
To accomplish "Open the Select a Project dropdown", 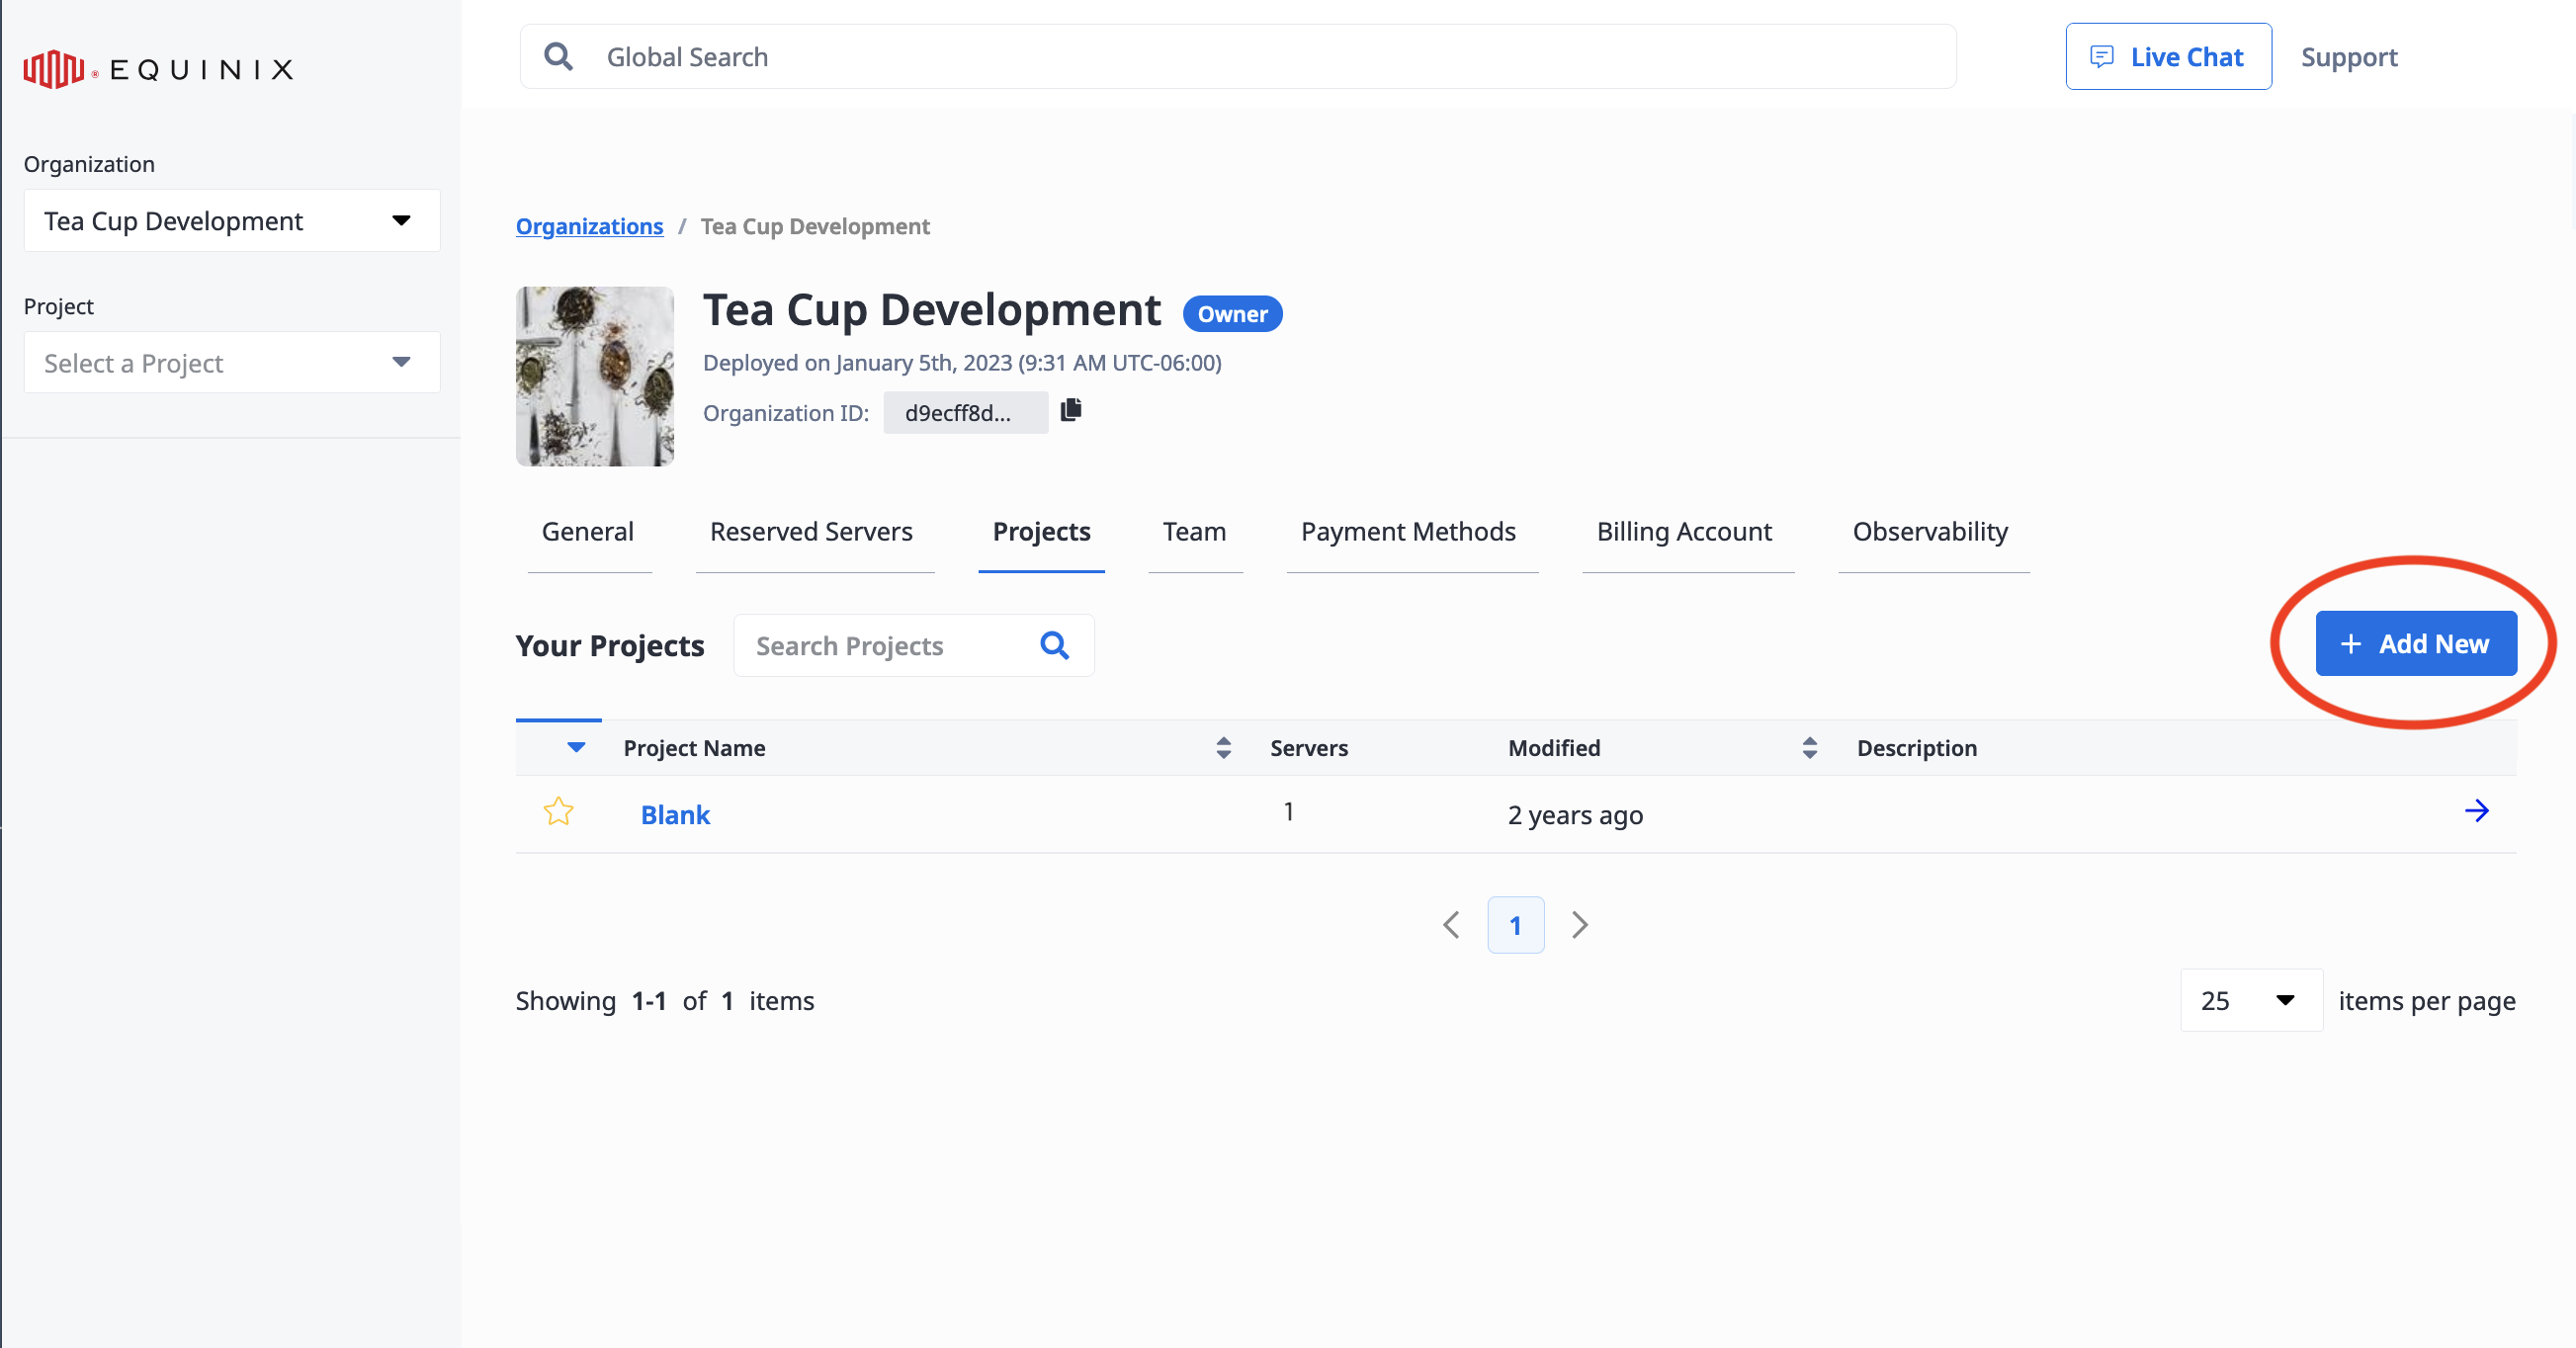I will pos(232,363).
